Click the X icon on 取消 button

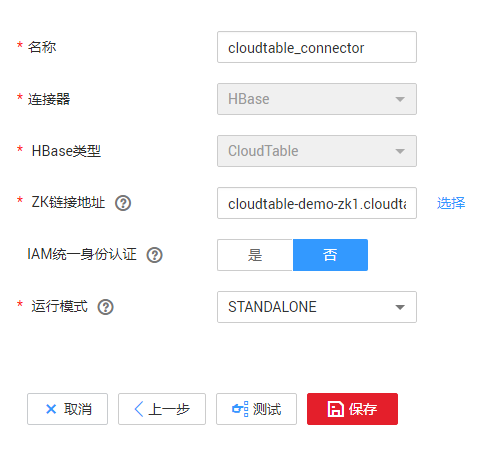(x=51, y=409)
